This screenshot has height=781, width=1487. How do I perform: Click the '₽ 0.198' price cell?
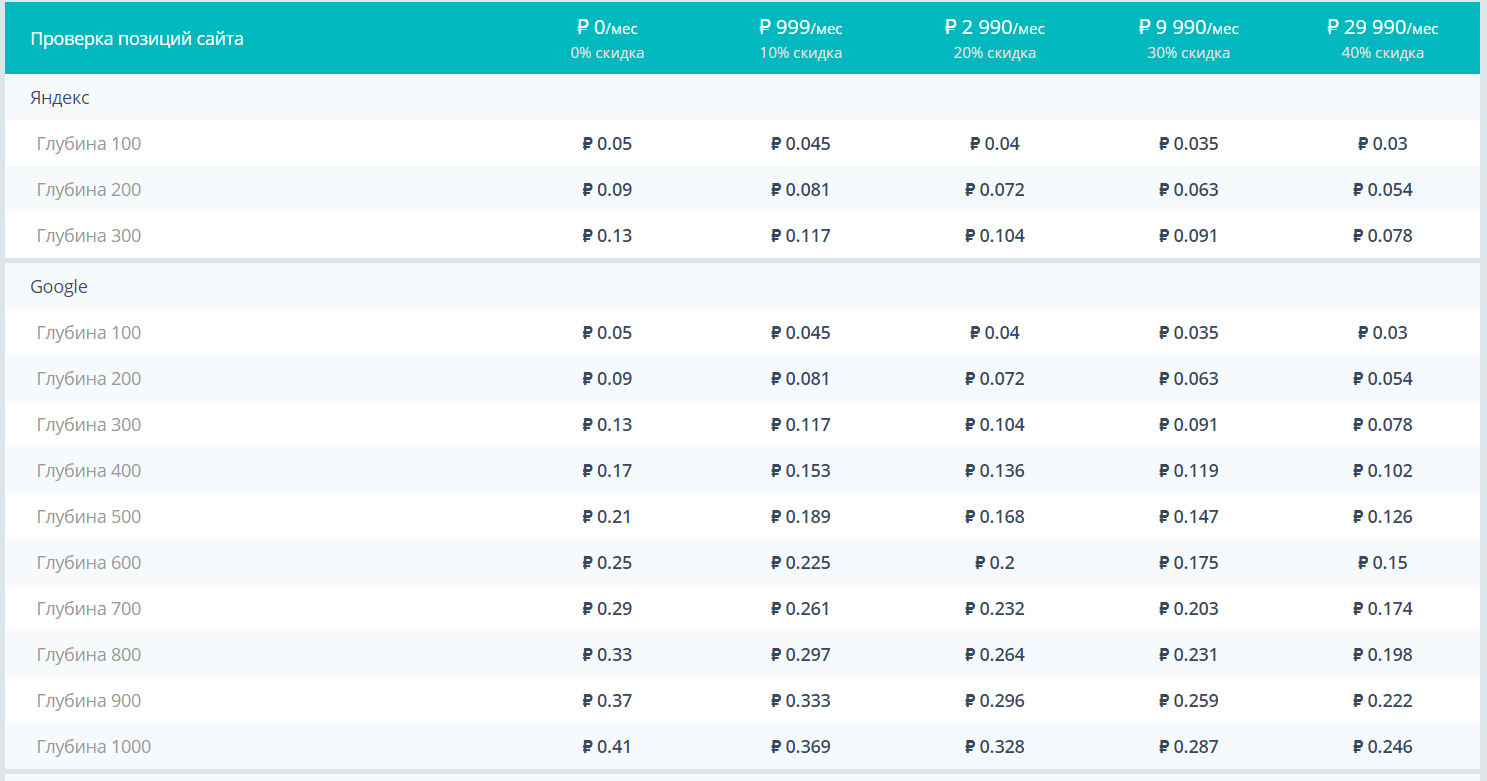[1383, 655]
